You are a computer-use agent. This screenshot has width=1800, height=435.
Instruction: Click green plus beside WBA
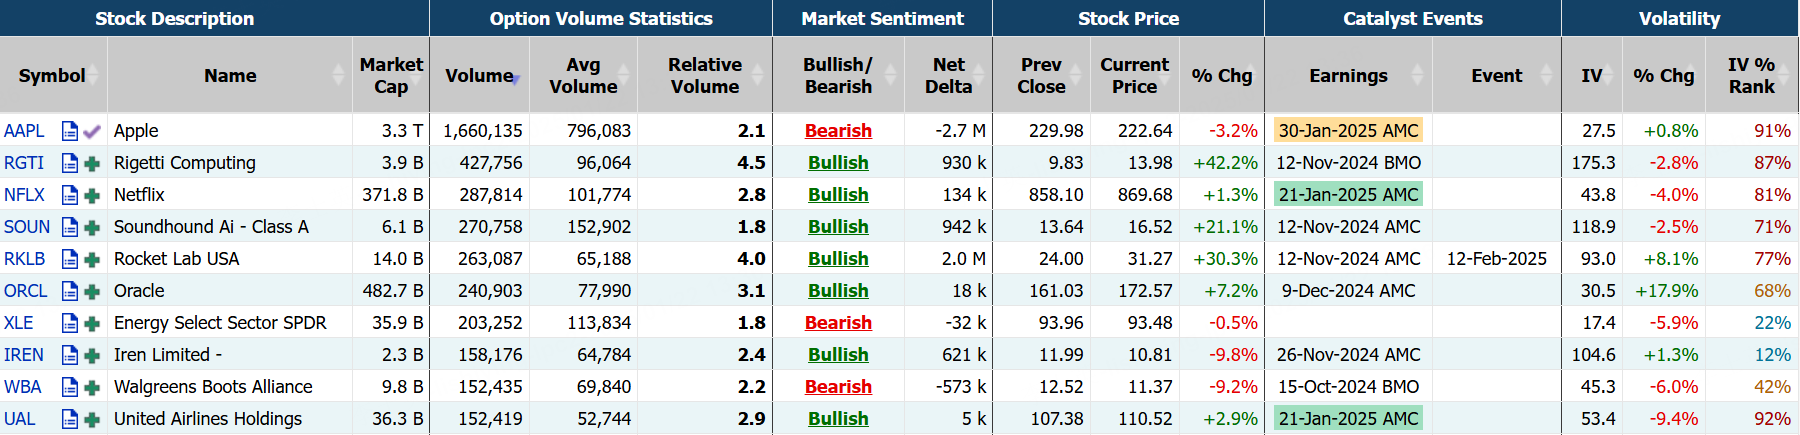[x=92, y=387]
